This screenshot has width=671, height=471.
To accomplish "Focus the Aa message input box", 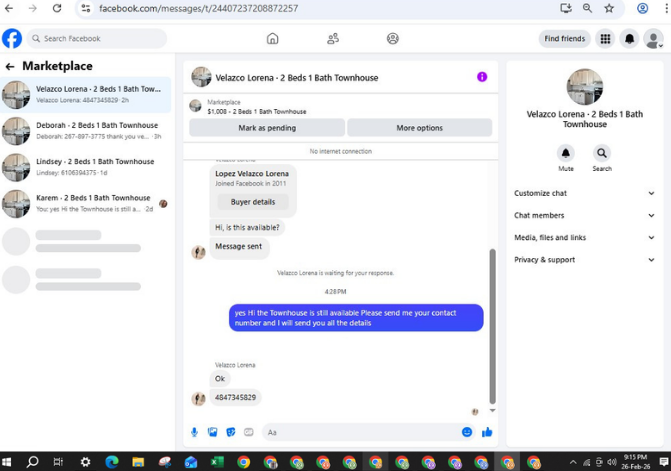I will point(362,432).
